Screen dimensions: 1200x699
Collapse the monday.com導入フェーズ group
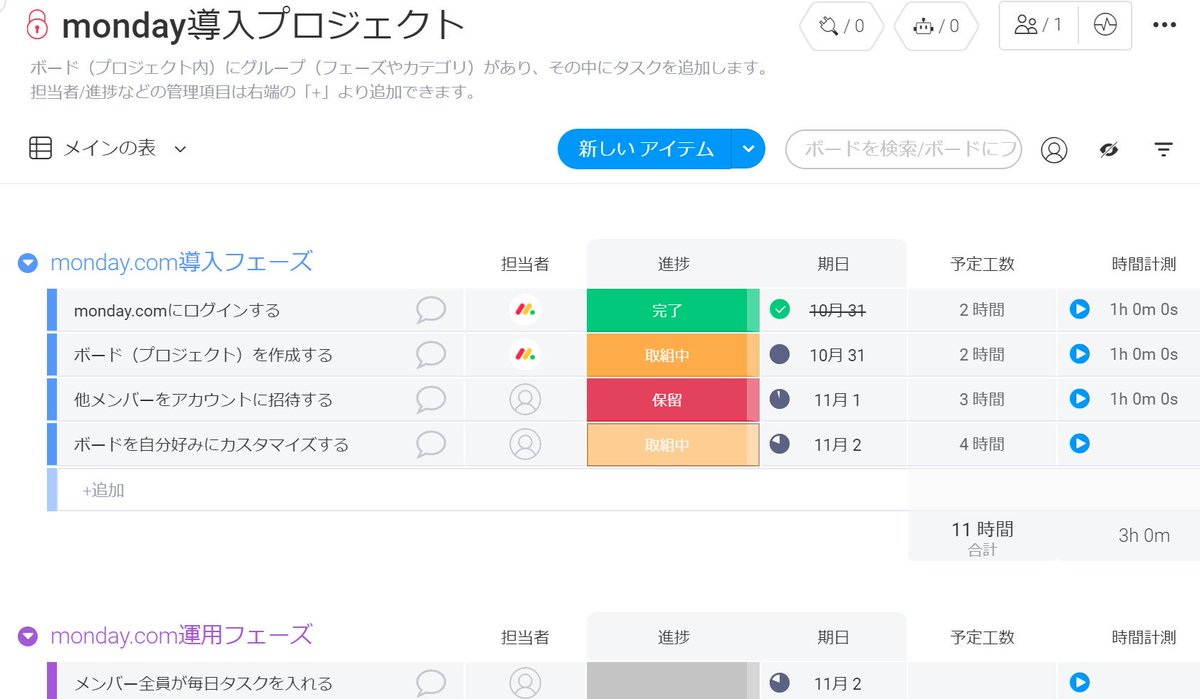point(28,263)
